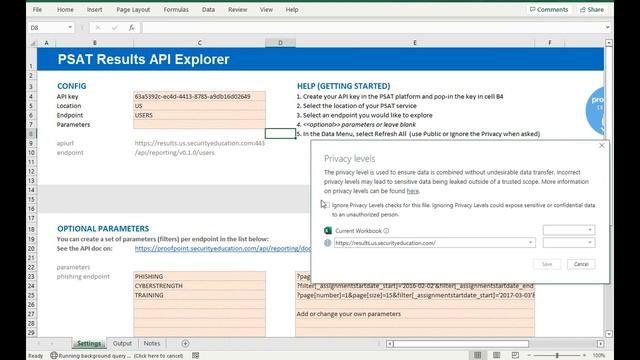This screenshot has width=640, height=360.
Task: Click the globe icon beside the URL
Action: (x=328, y=243)
